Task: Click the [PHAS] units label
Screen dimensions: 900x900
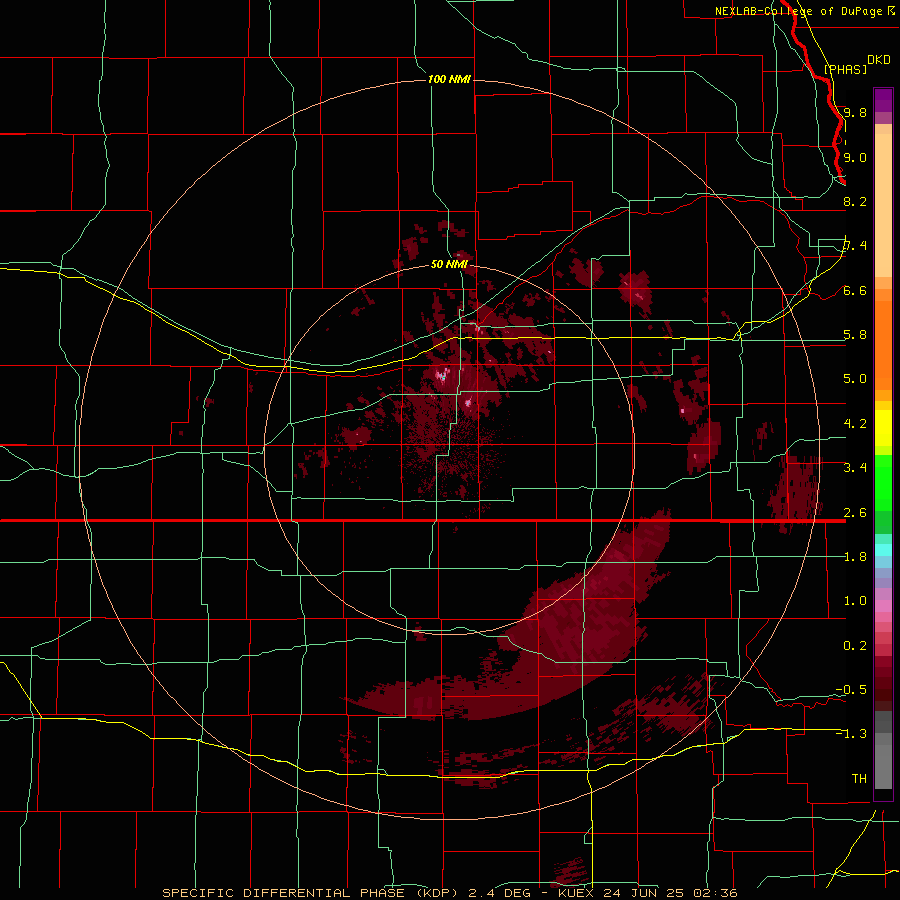Action: tap(845, 69)
